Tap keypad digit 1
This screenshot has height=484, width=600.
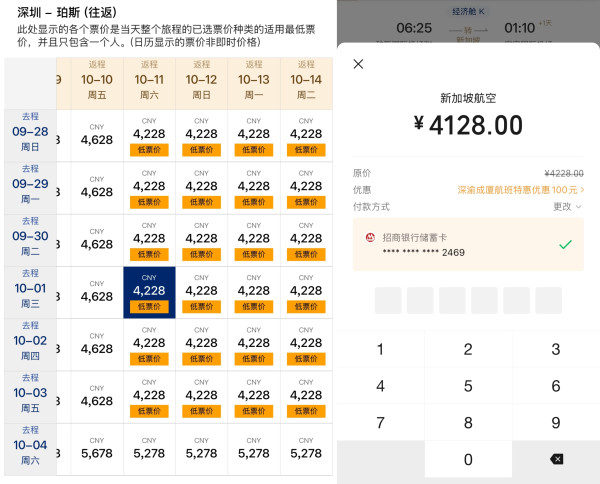(x=380, y=349)
